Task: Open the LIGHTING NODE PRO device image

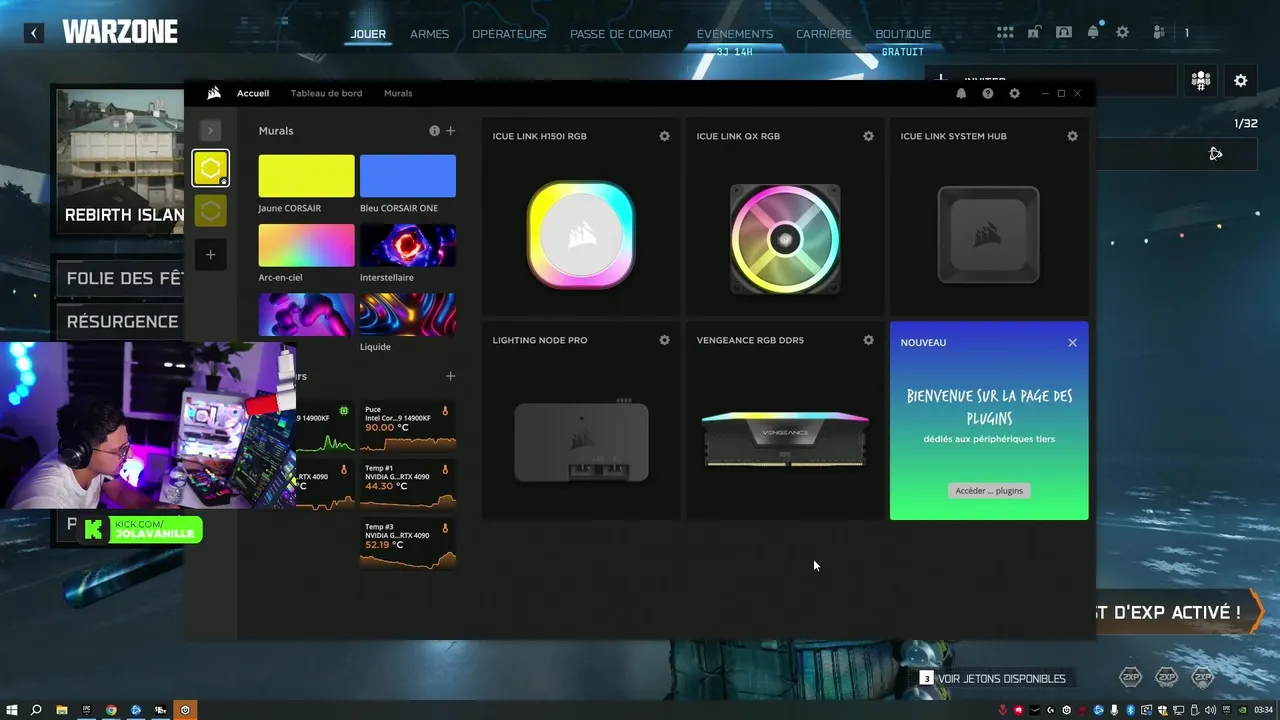Action: (x=581, y=441)
